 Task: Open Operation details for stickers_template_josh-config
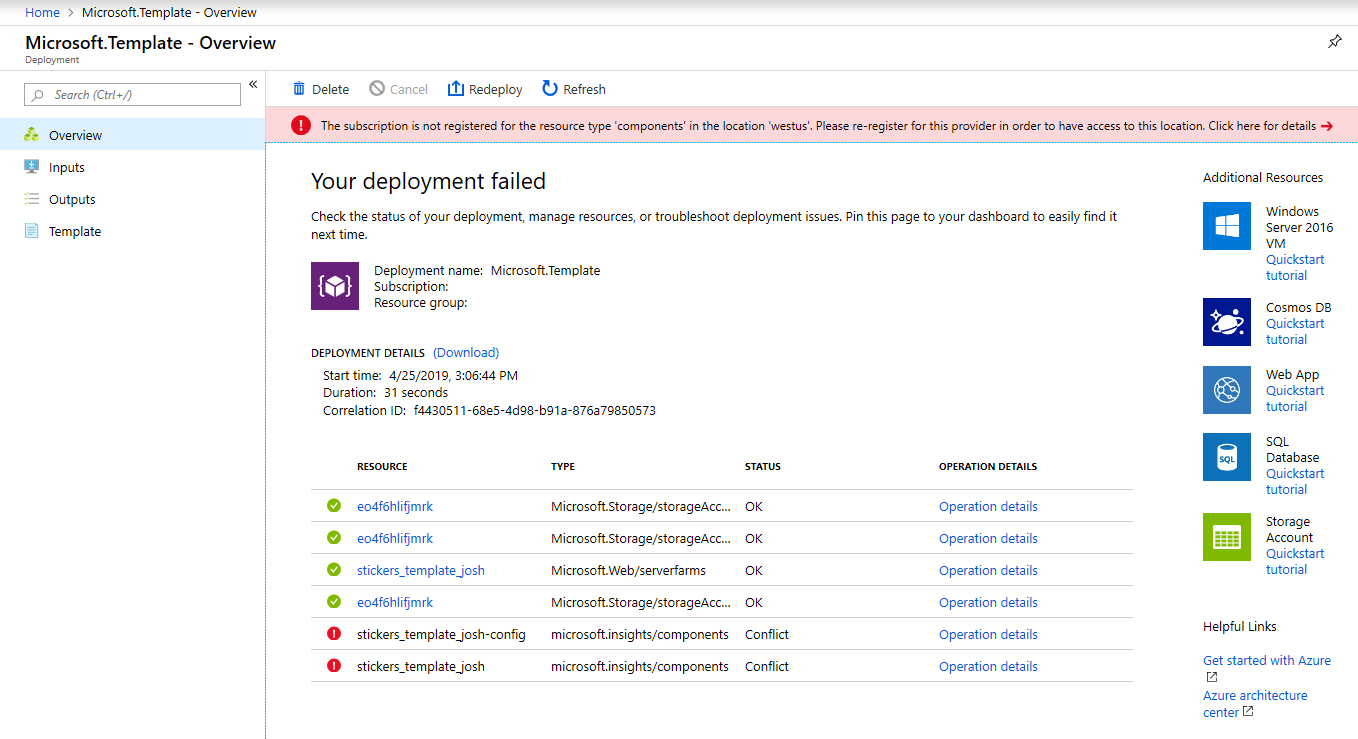pyautogui.click(x=988, y=634)
